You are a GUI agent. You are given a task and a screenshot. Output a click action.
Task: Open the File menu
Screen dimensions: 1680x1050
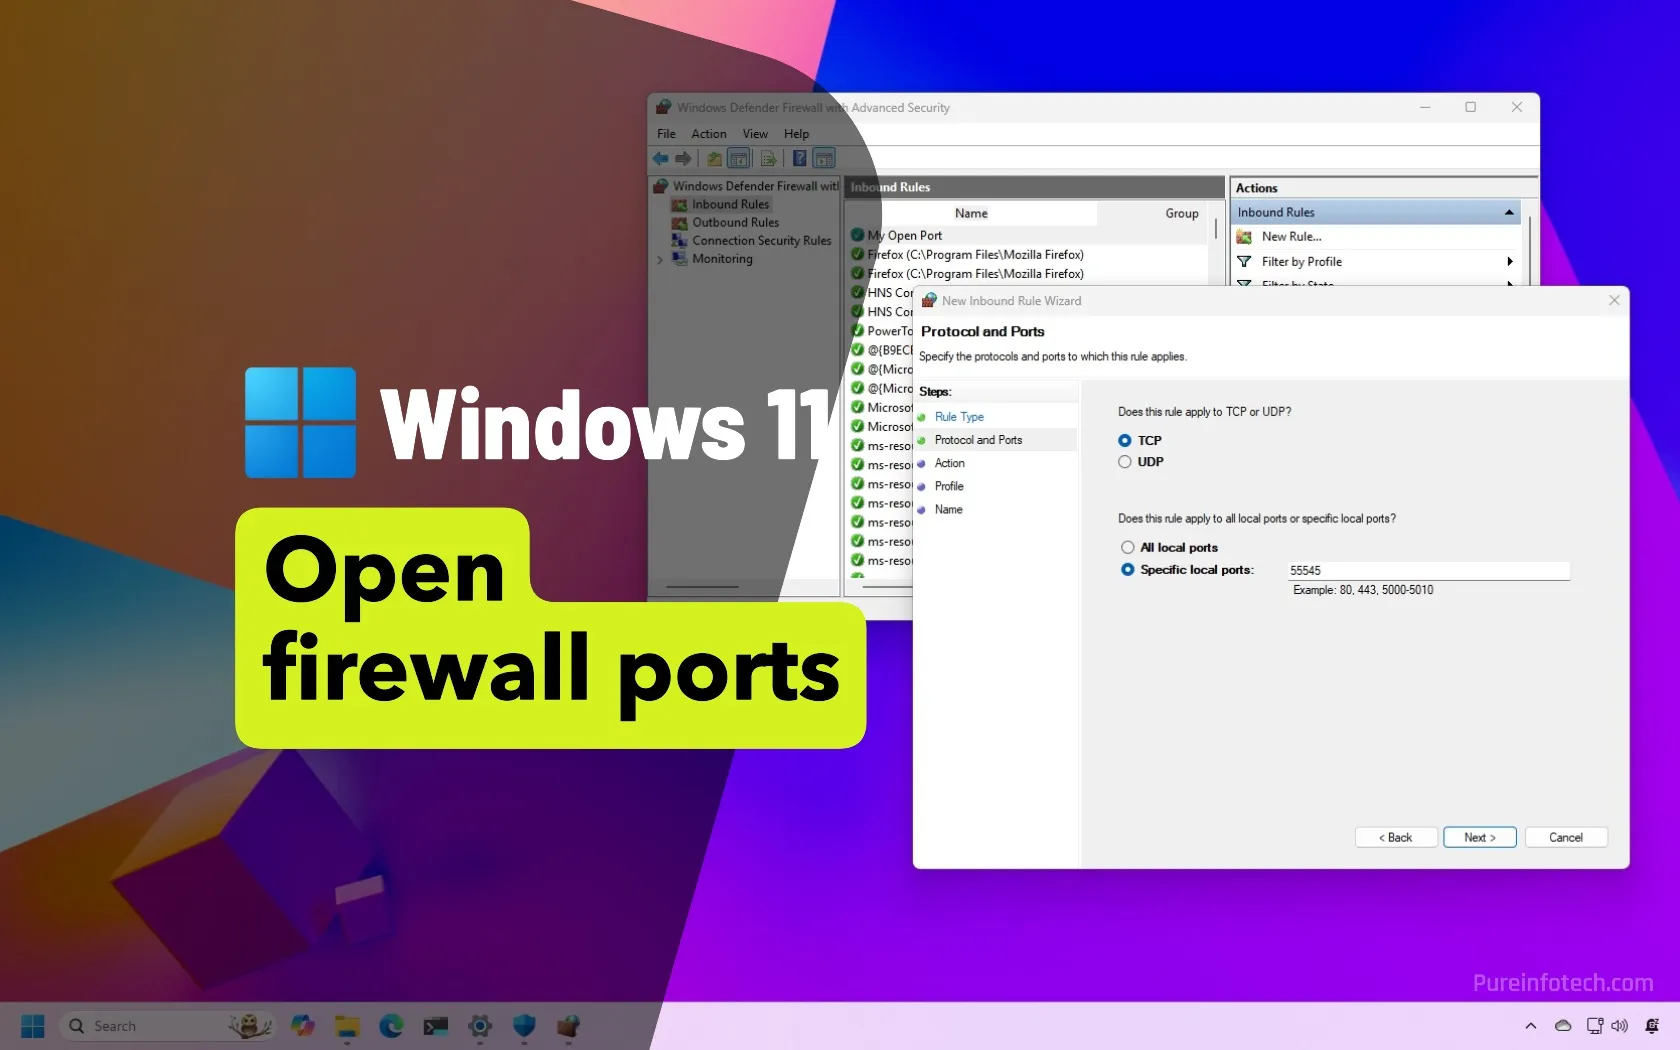pyautogui.click(x=666, y=134)
